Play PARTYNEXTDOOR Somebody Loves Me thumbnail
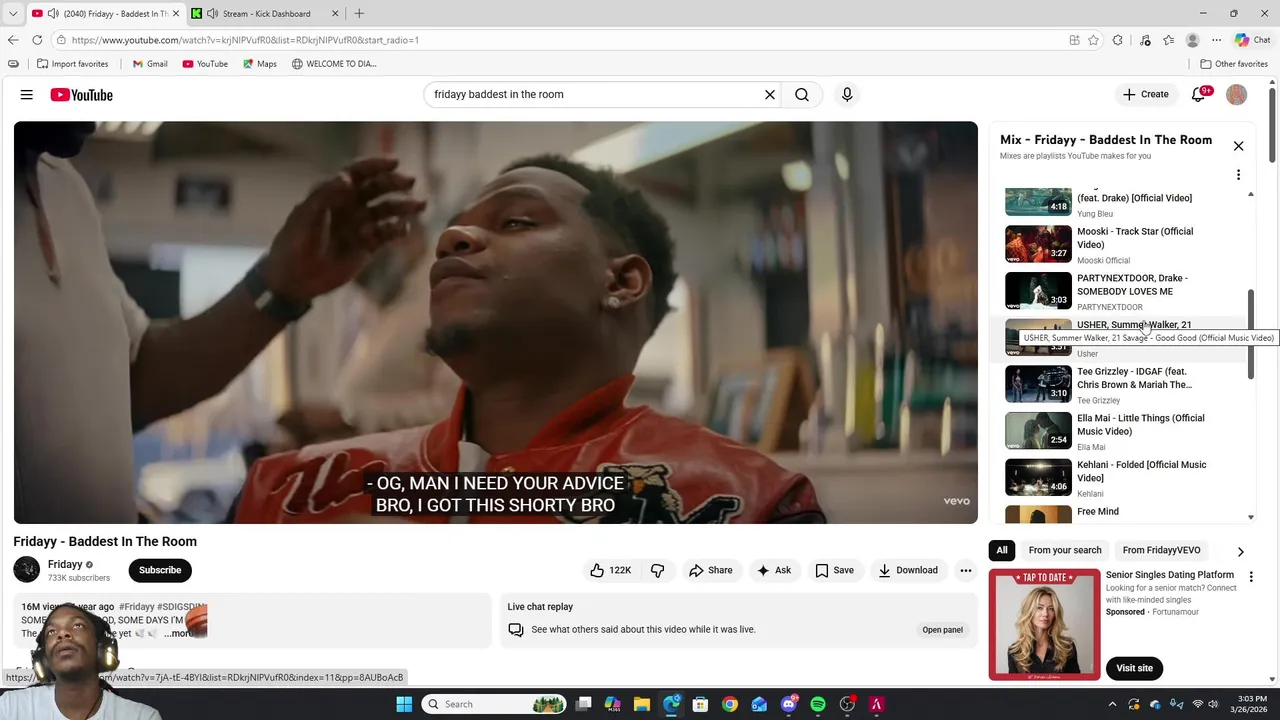The height and width of the screenshot is (720, 1280). (x=1038, y=291)
